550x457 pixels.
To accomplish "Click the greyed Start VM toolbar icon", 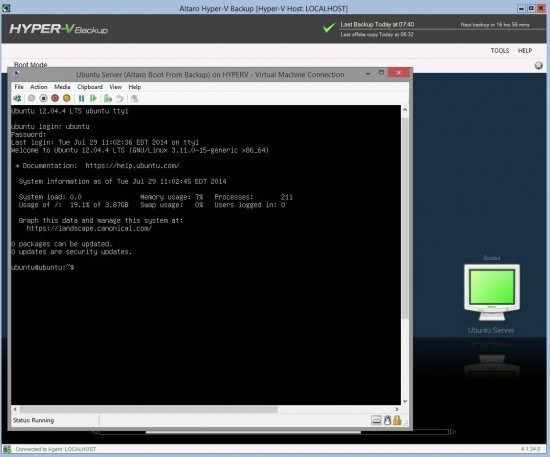I will 32,99.
